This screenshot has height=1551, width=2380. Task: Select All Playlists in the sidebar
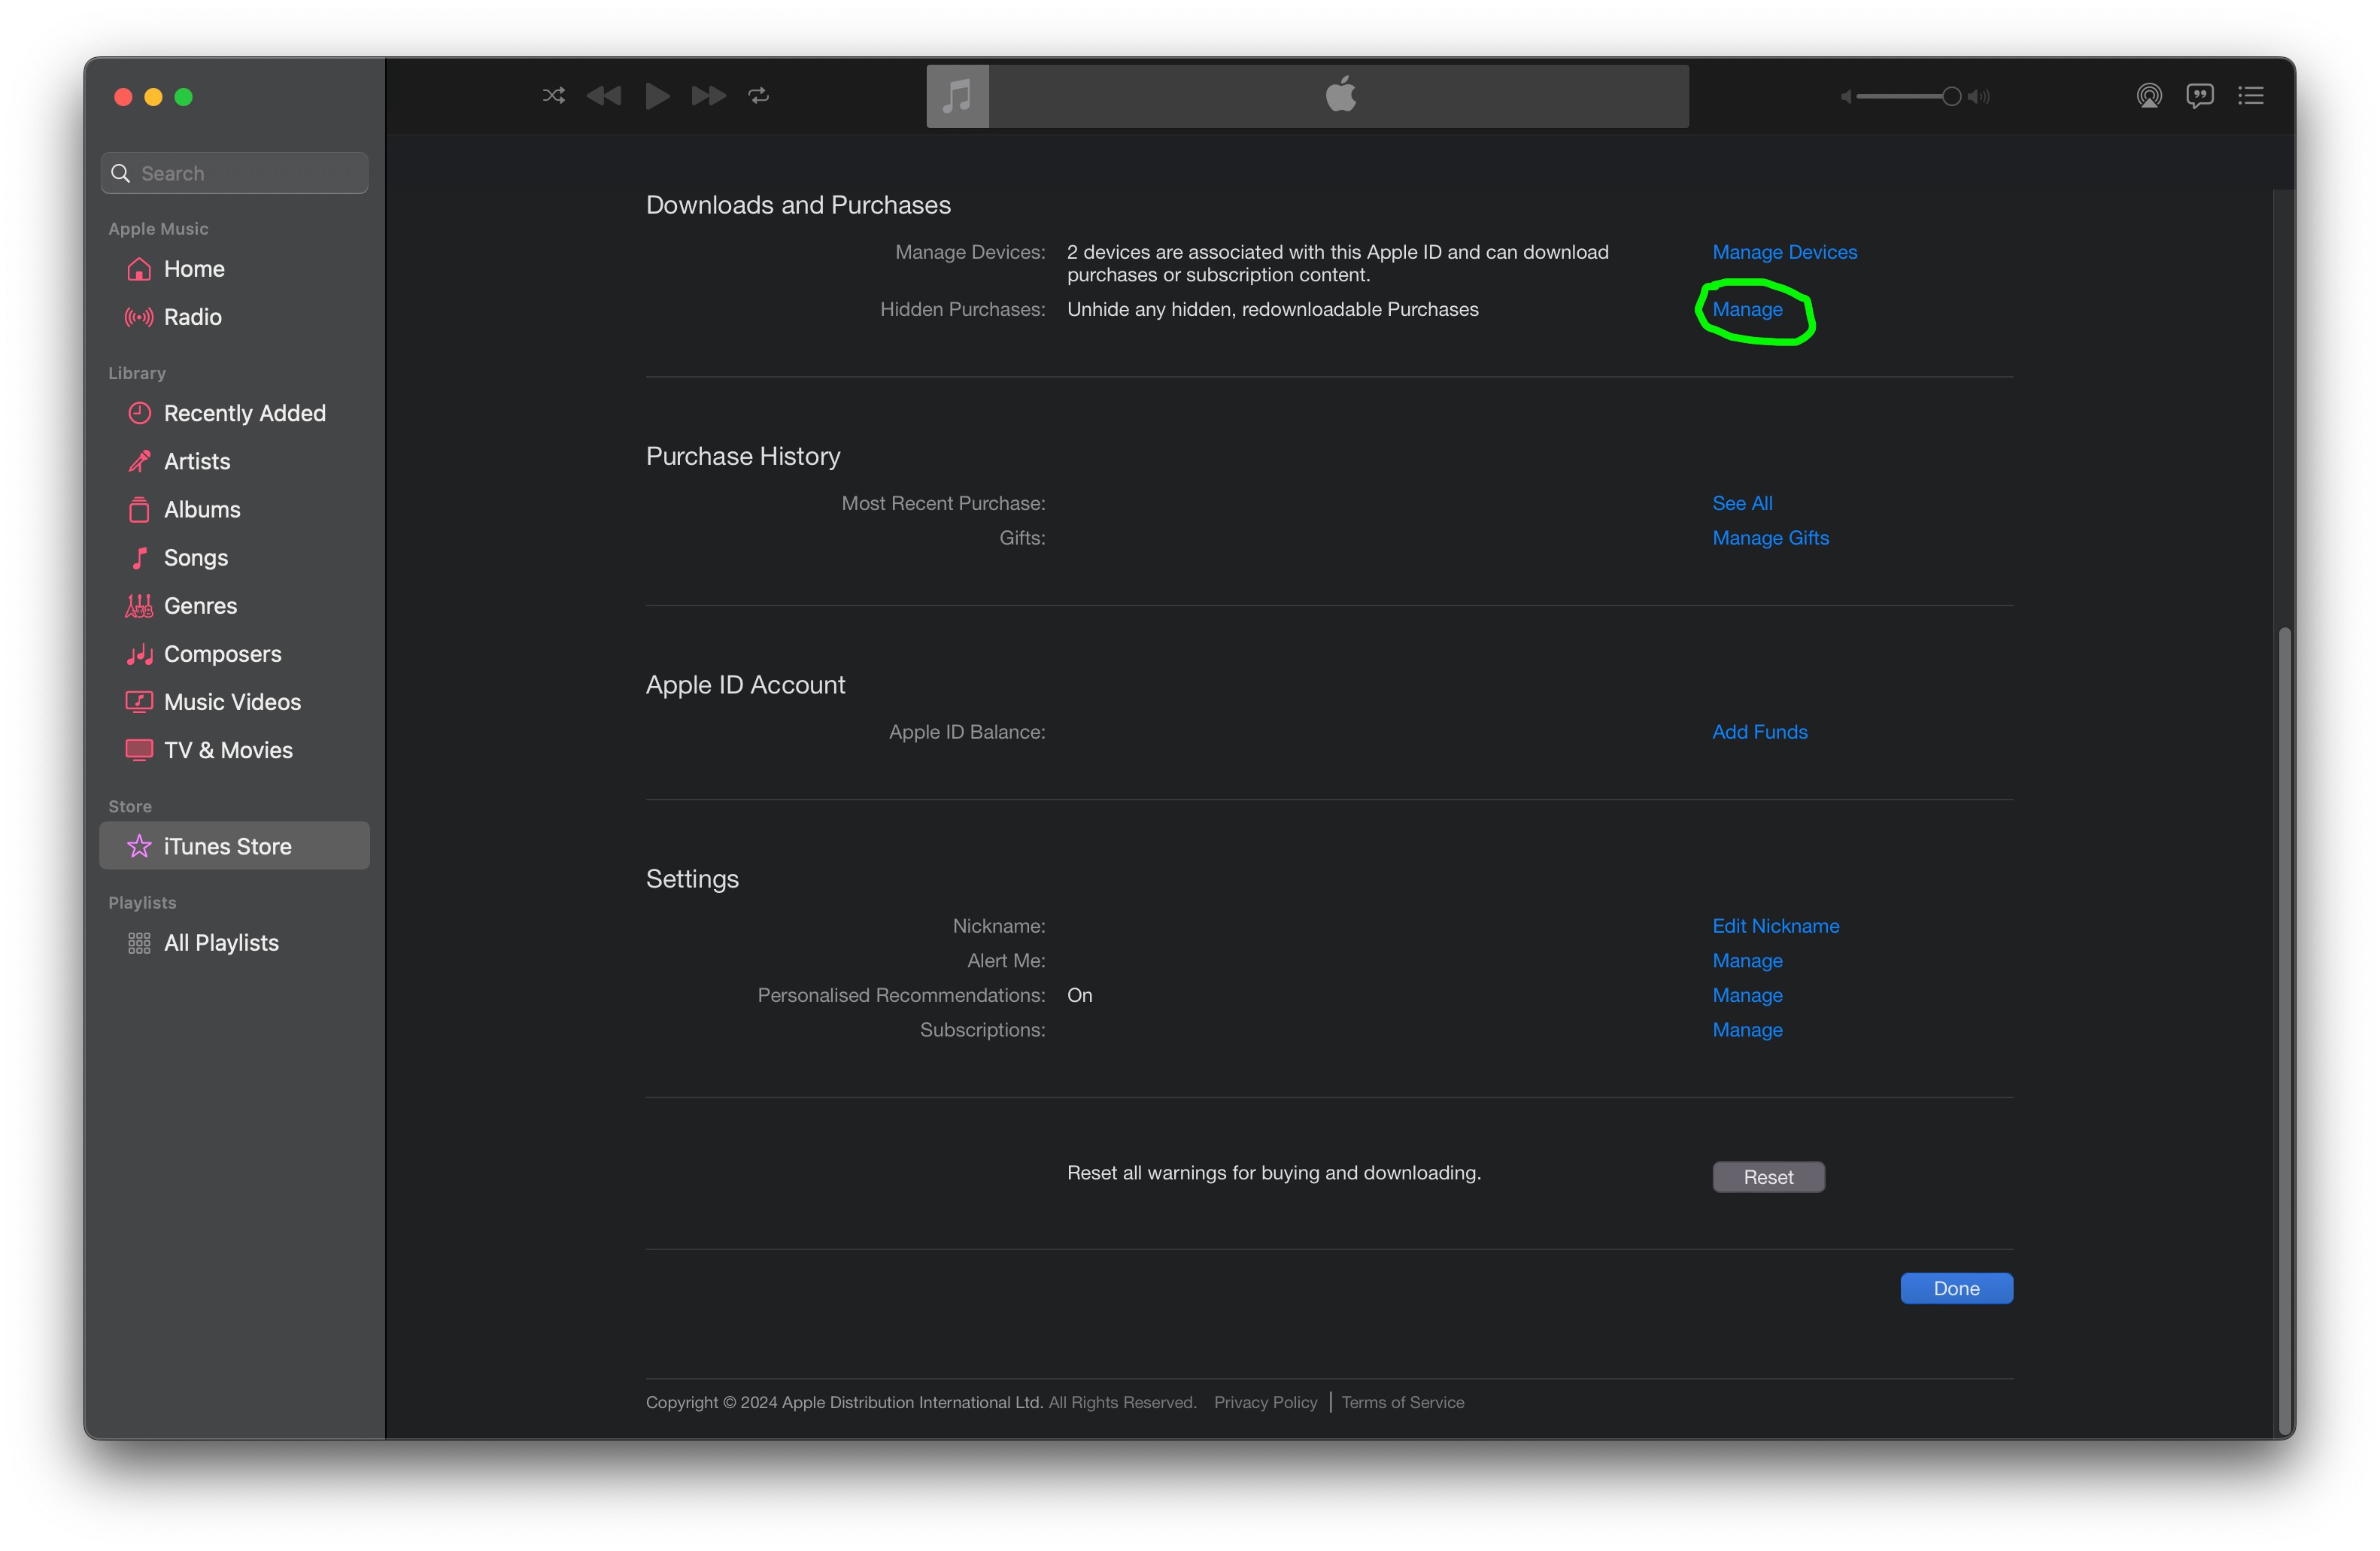pos(221,943)
